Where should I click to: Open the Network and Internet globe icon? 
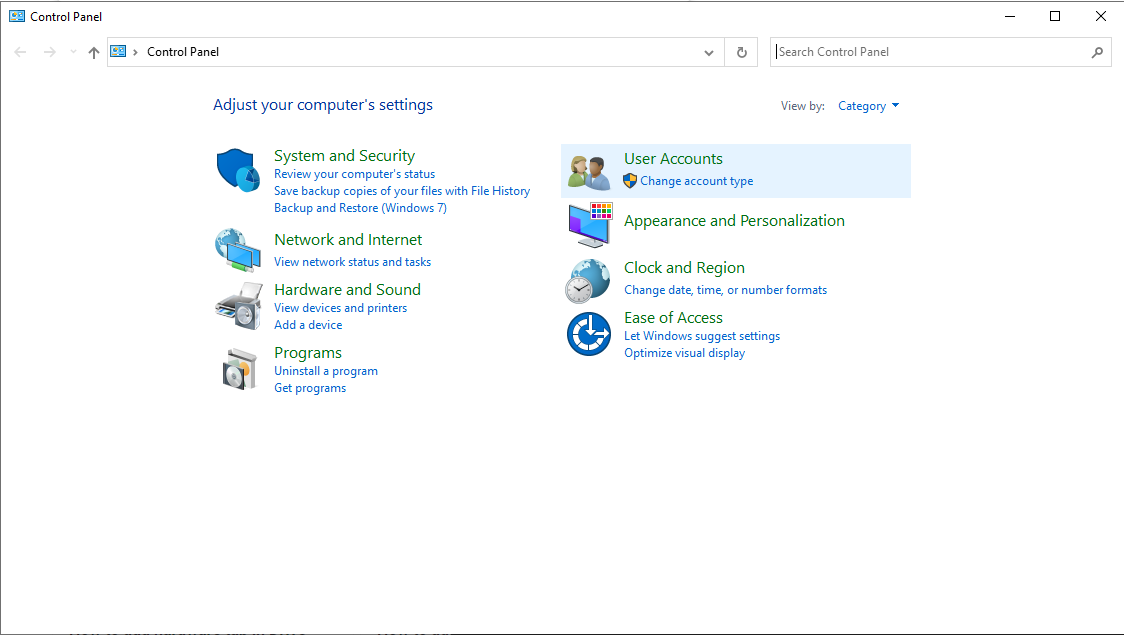click(238, 249)
